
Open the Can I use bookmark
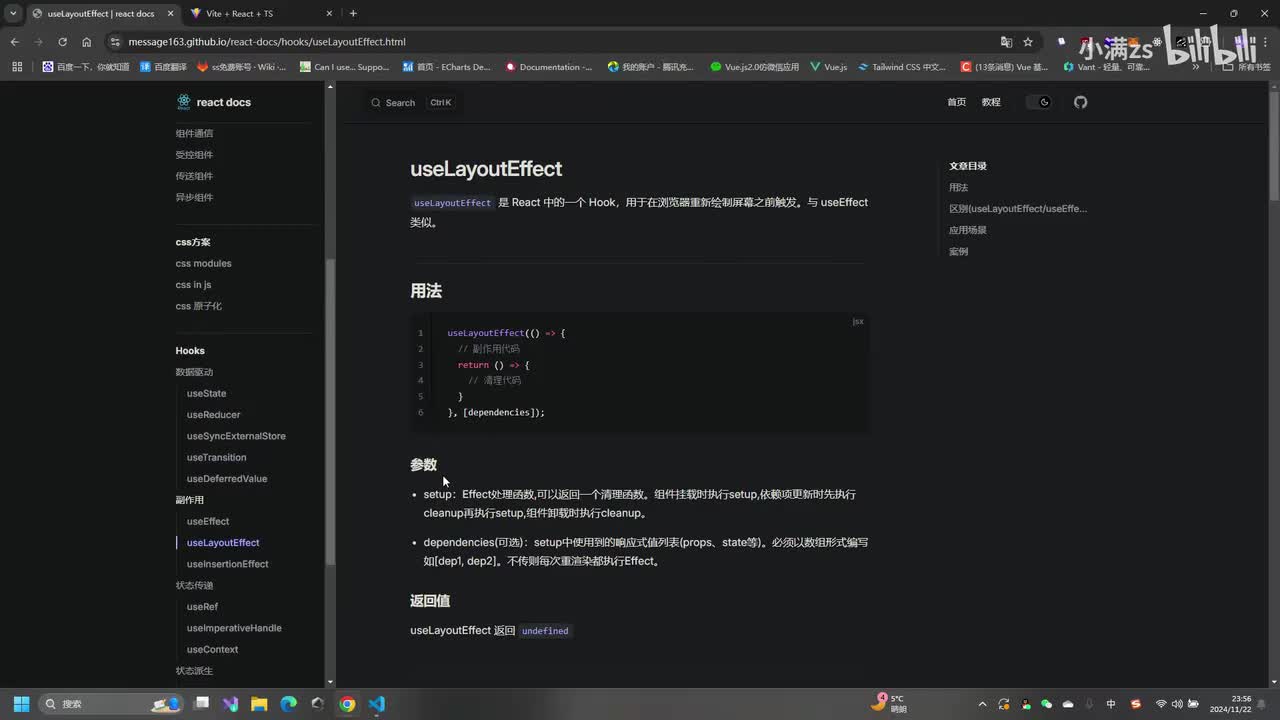[x=344, y=67]
